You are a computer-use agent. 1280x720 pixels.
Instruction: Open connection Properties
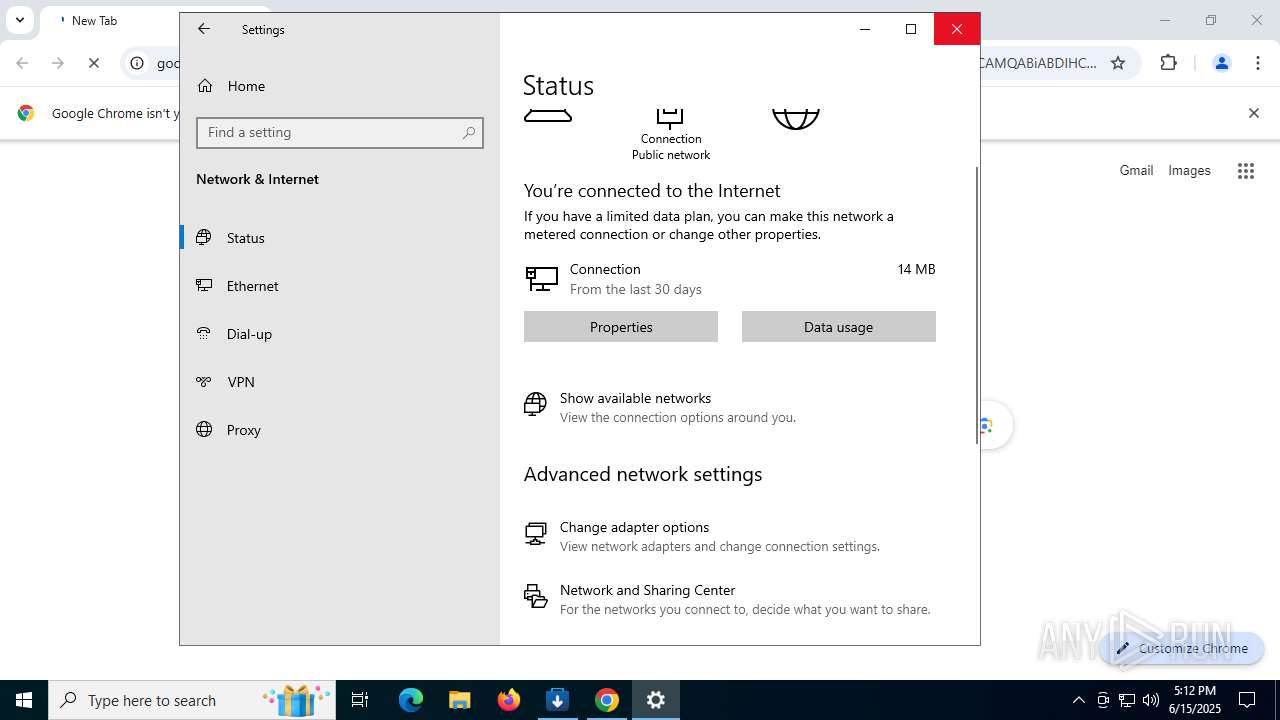[621, 327]
